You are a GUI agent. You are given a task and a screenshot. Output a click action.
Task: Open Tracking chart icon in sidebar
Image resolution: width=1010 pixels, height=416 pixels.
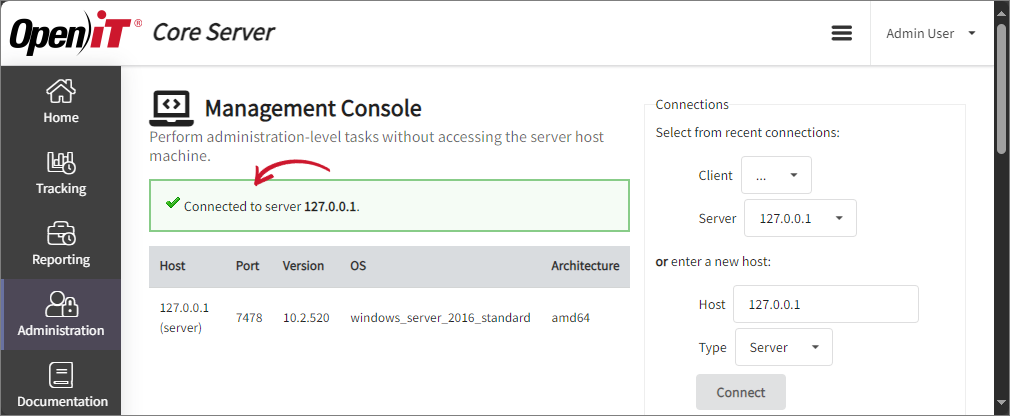tap(61, 163)
